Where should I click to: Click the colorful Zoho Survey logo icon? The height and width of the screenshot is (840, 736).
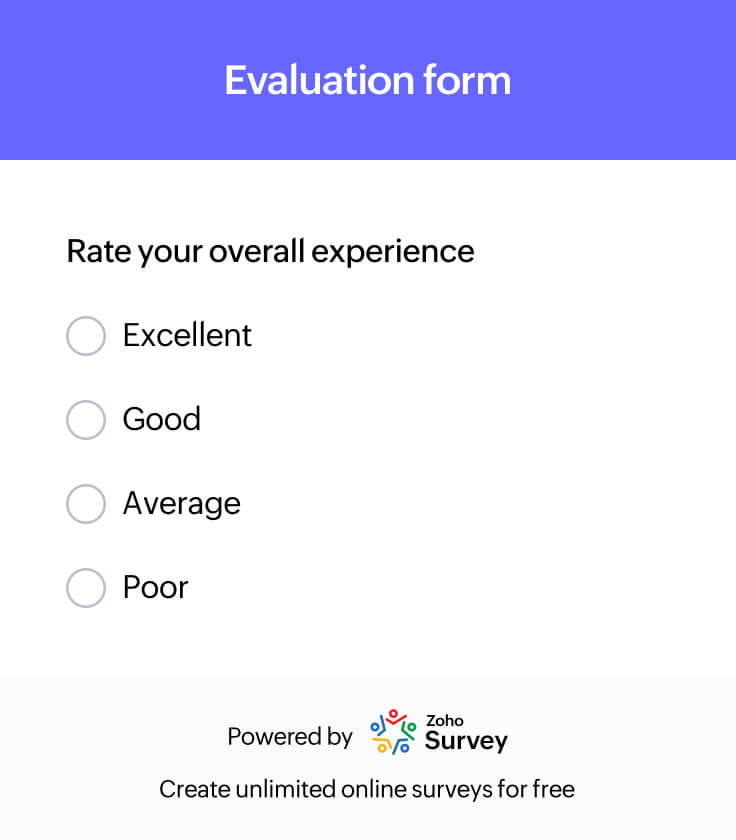389,734
